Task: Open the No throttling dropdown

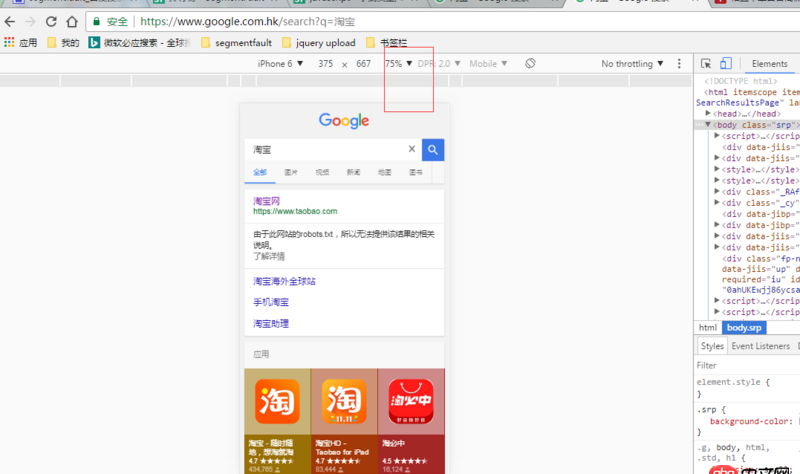Action: click(x=633, y=64)
